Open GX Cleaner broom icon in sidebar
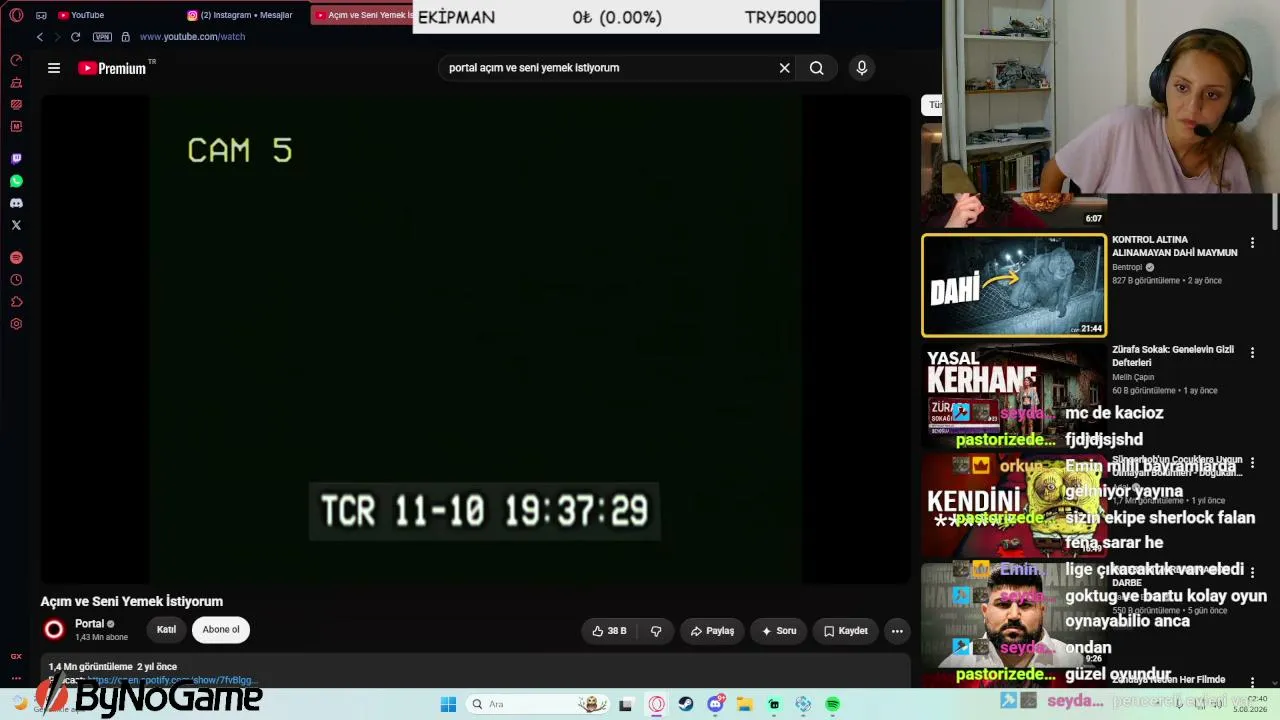 [16, 82]
